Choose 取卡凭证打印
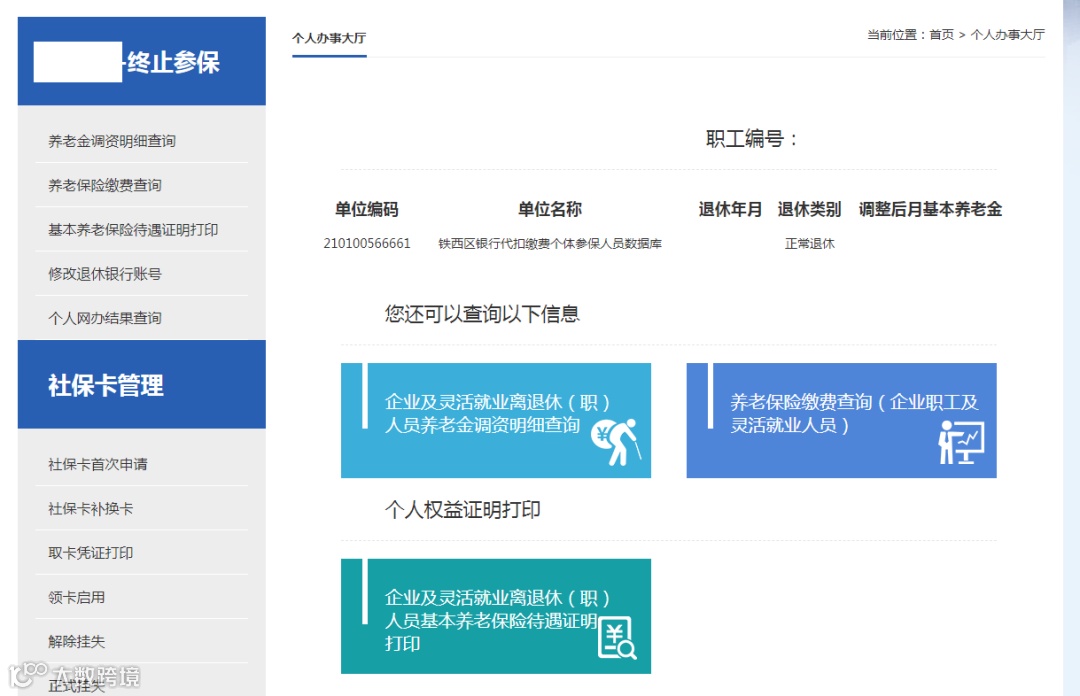 [x=90, y=553]
